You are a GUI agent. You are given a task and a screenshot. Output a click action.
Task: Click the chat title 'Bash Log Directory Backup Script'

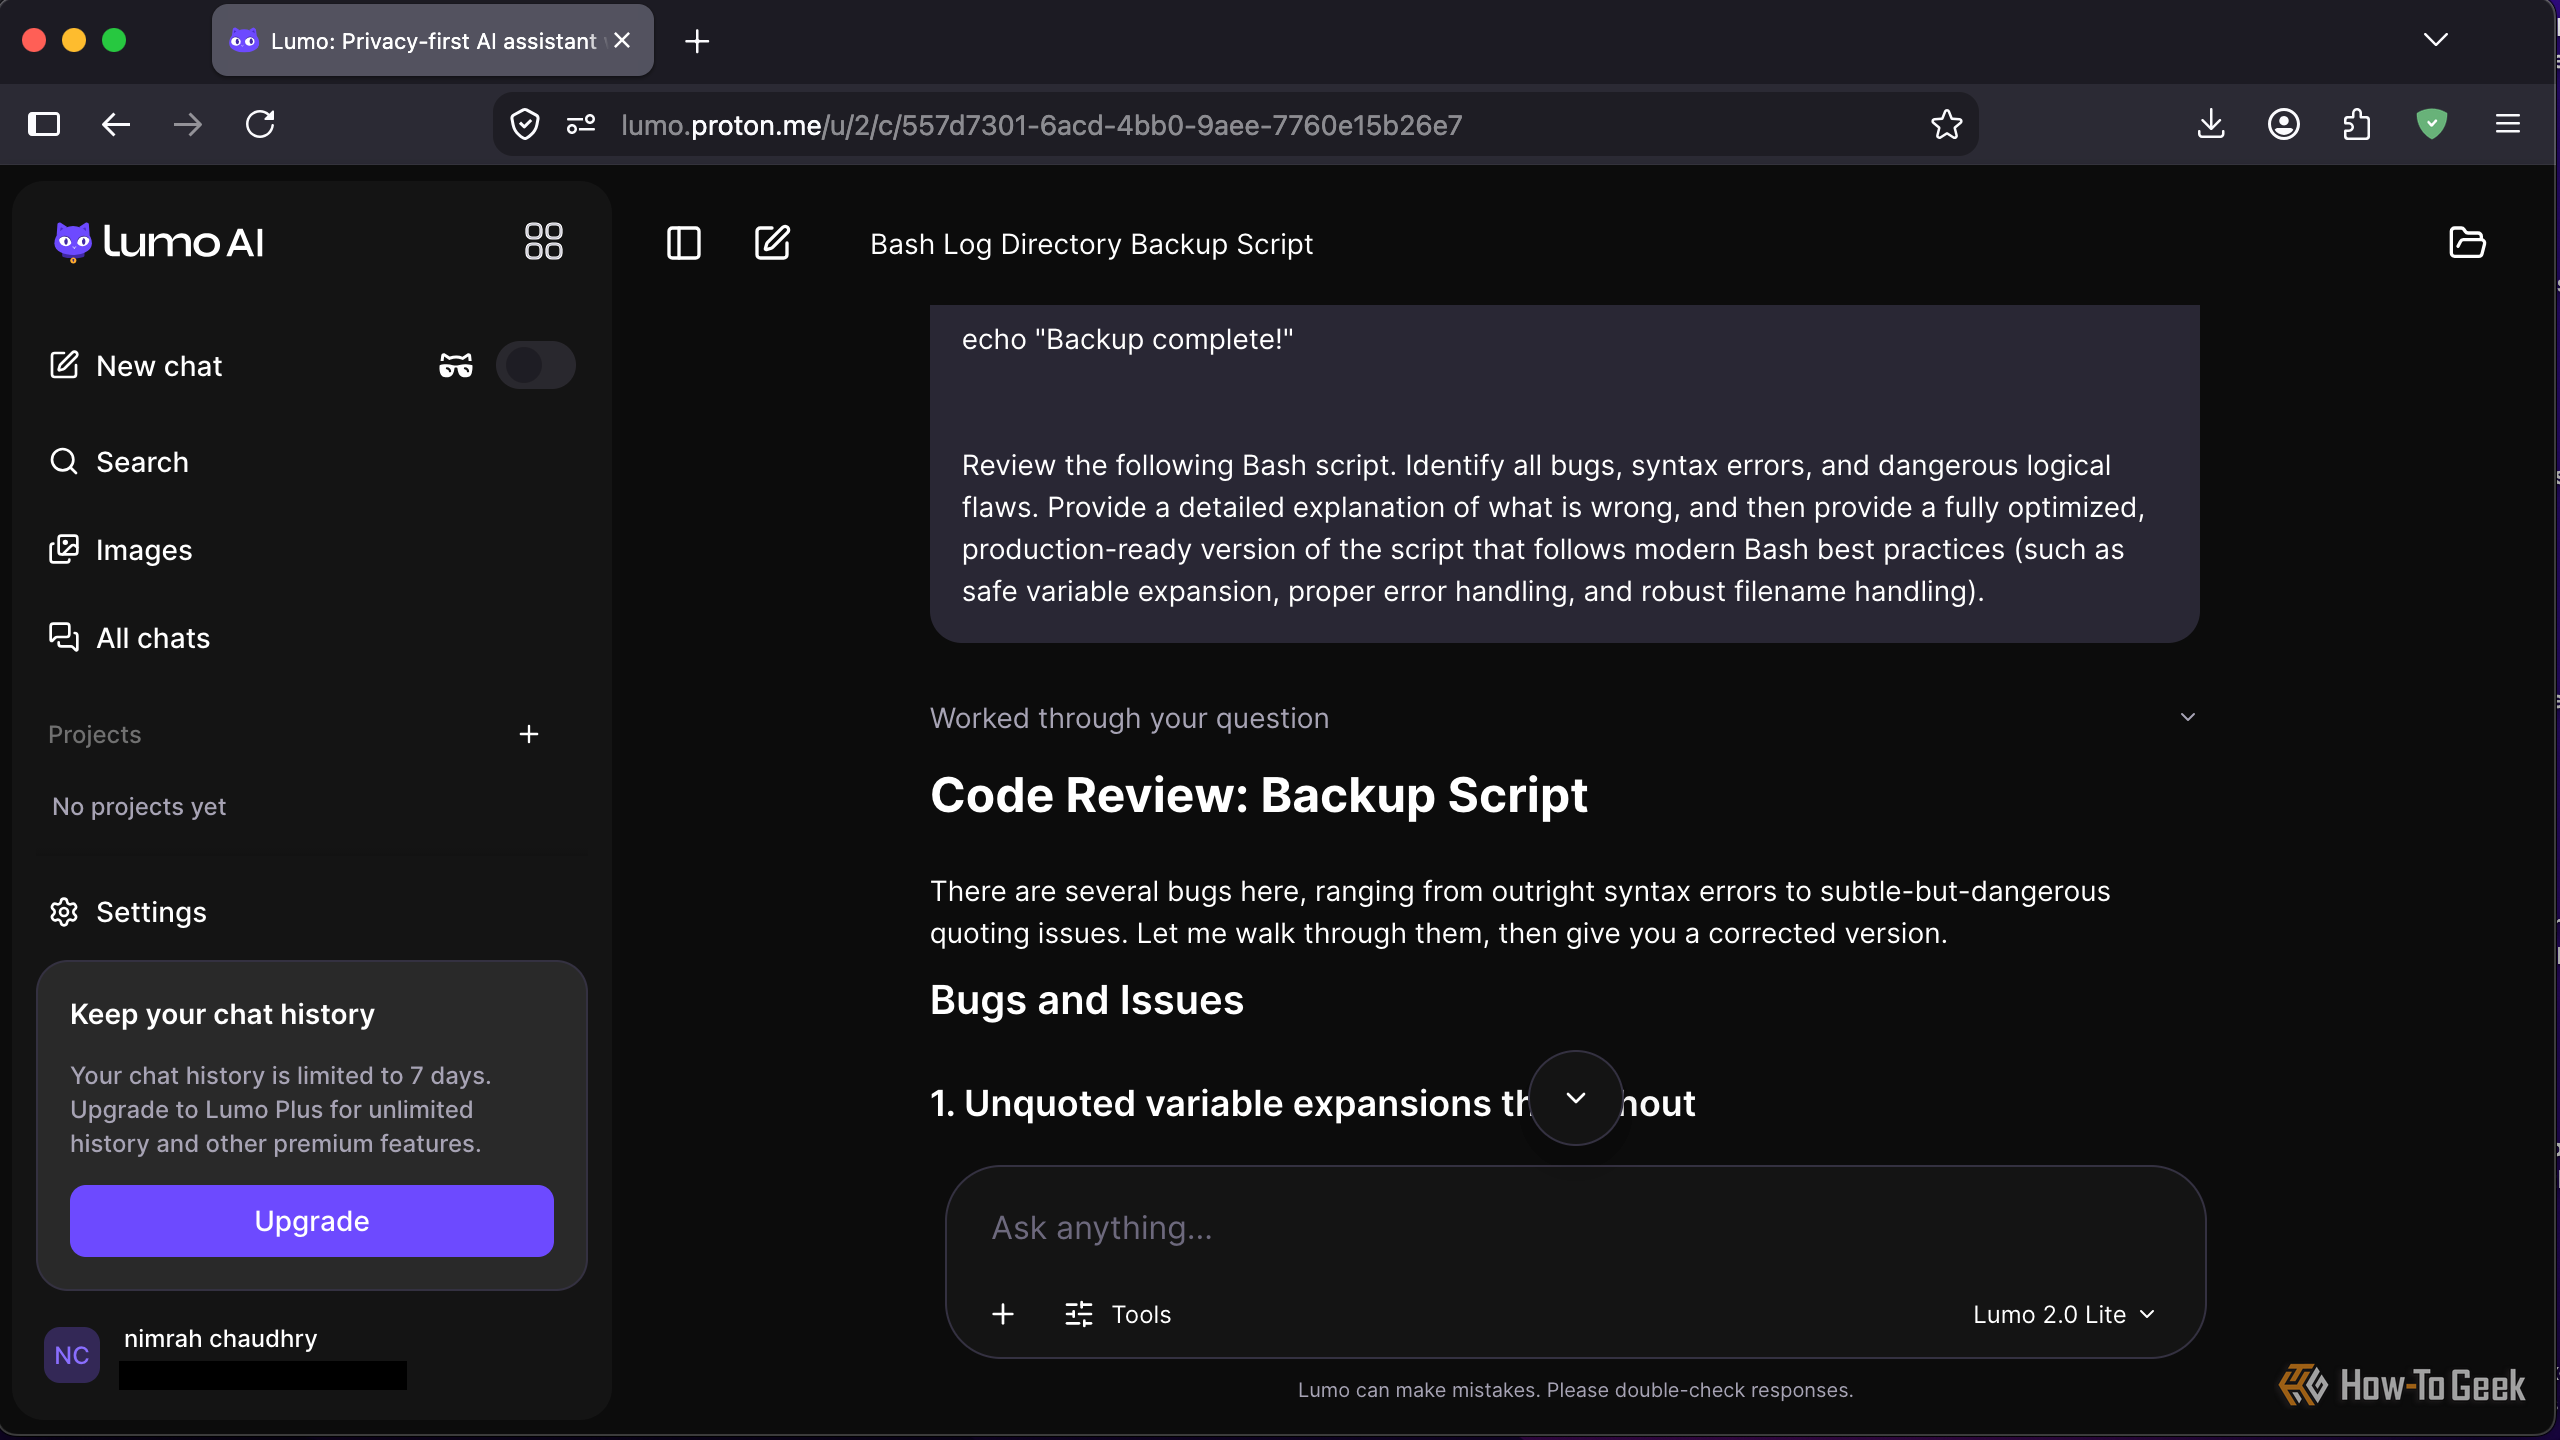[1091, 244]
